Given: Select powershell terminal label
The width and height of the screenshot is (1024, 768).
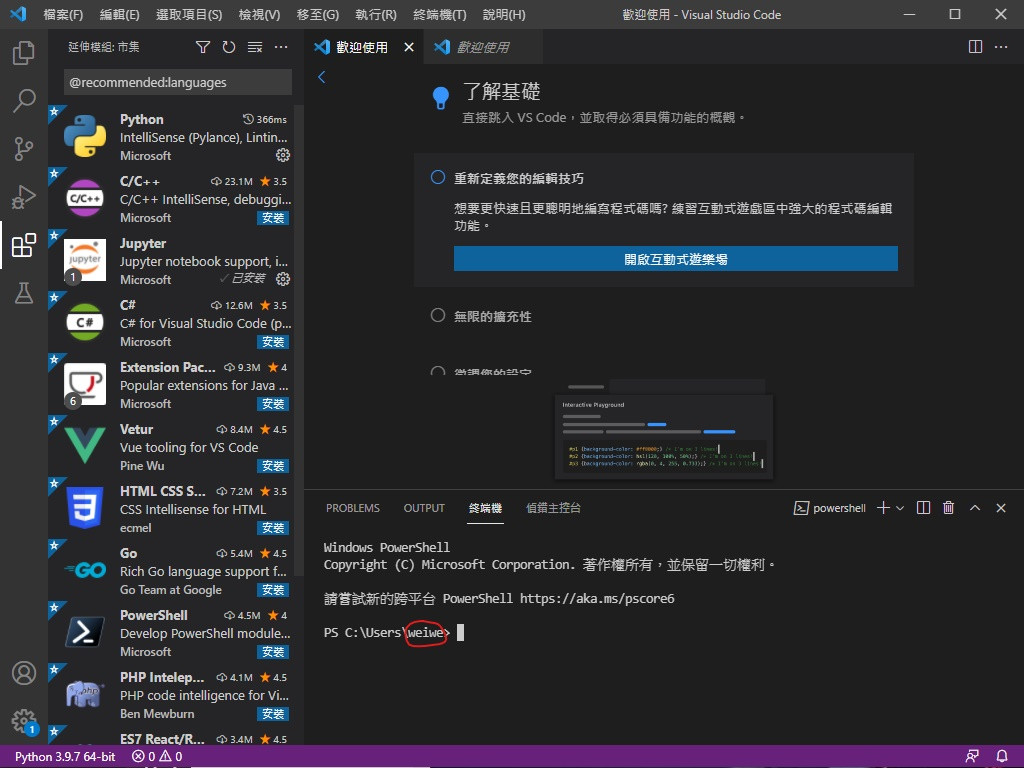Looking at the screenshot, I should (829, 507).
